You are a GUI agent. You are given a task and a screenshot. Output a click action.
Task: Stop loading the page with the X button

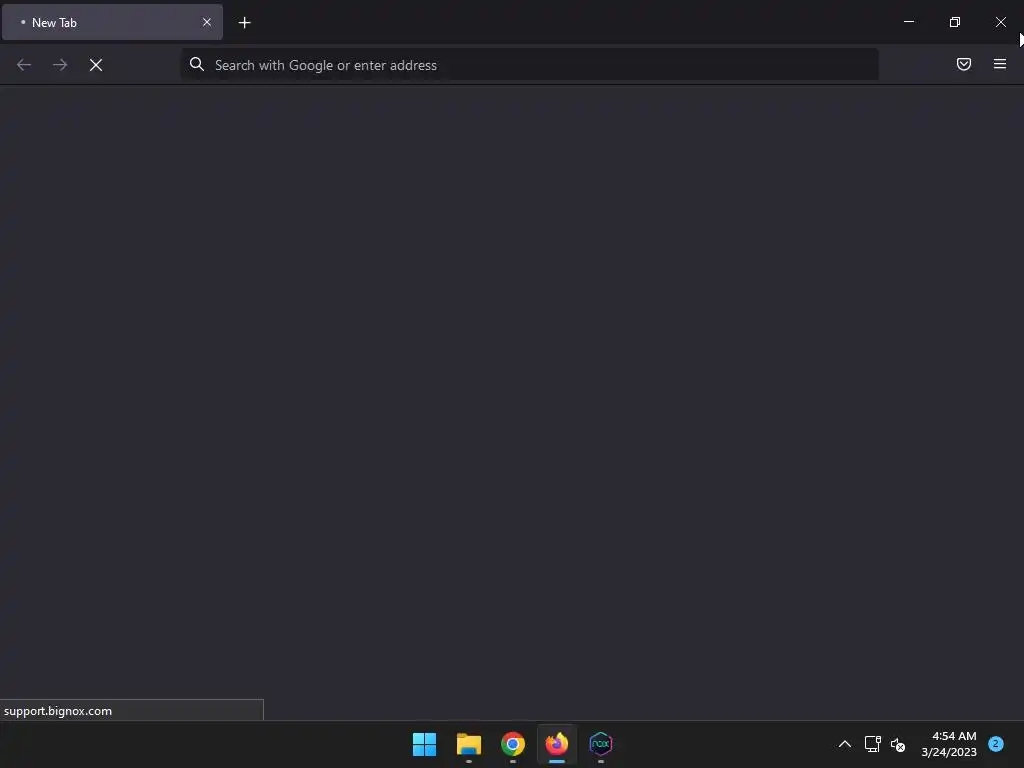pos(96,65)
